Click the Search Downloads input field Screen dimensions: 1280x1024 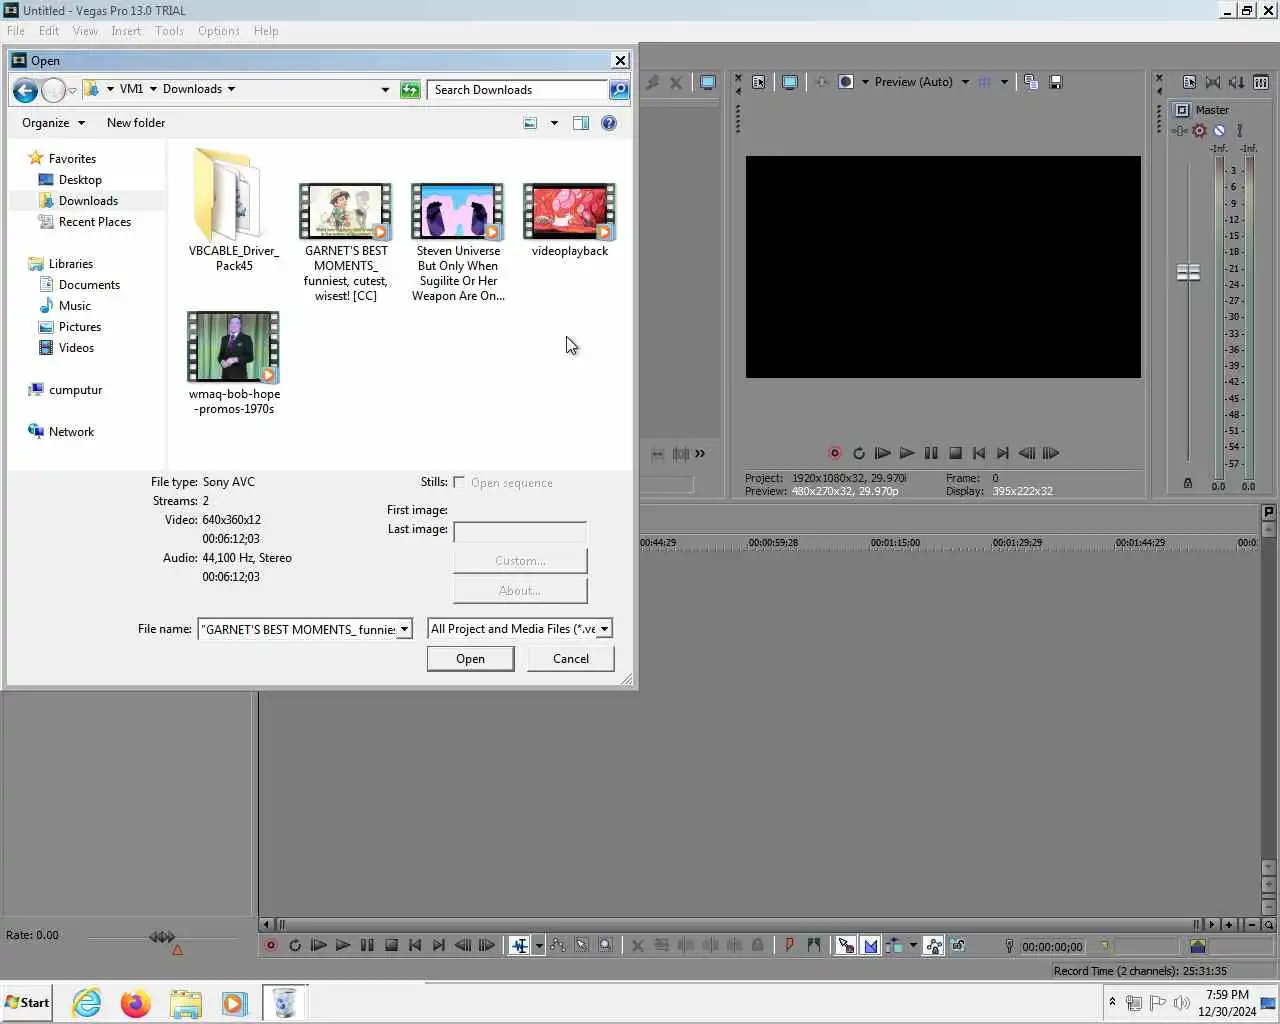[x=517, y=90]
